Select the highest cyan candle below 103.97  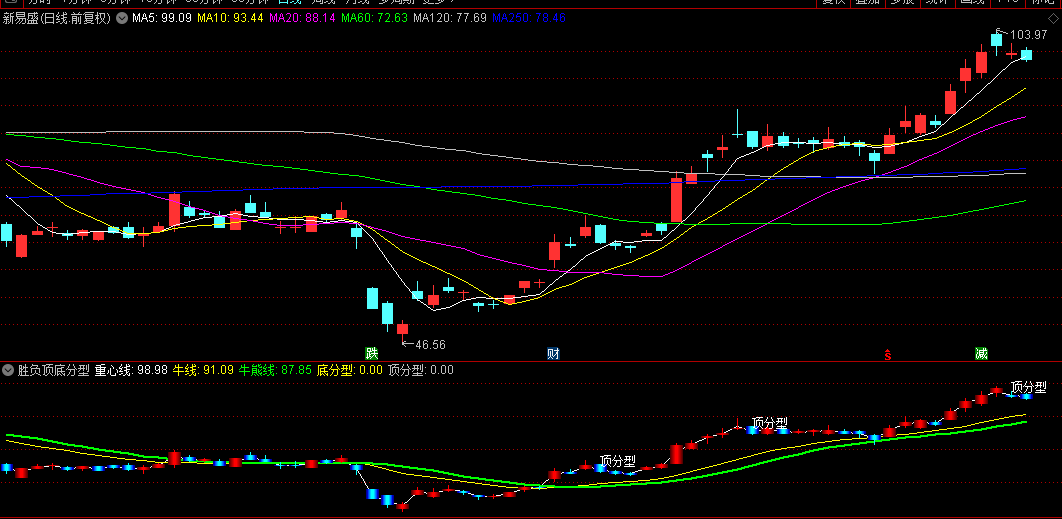996,40
